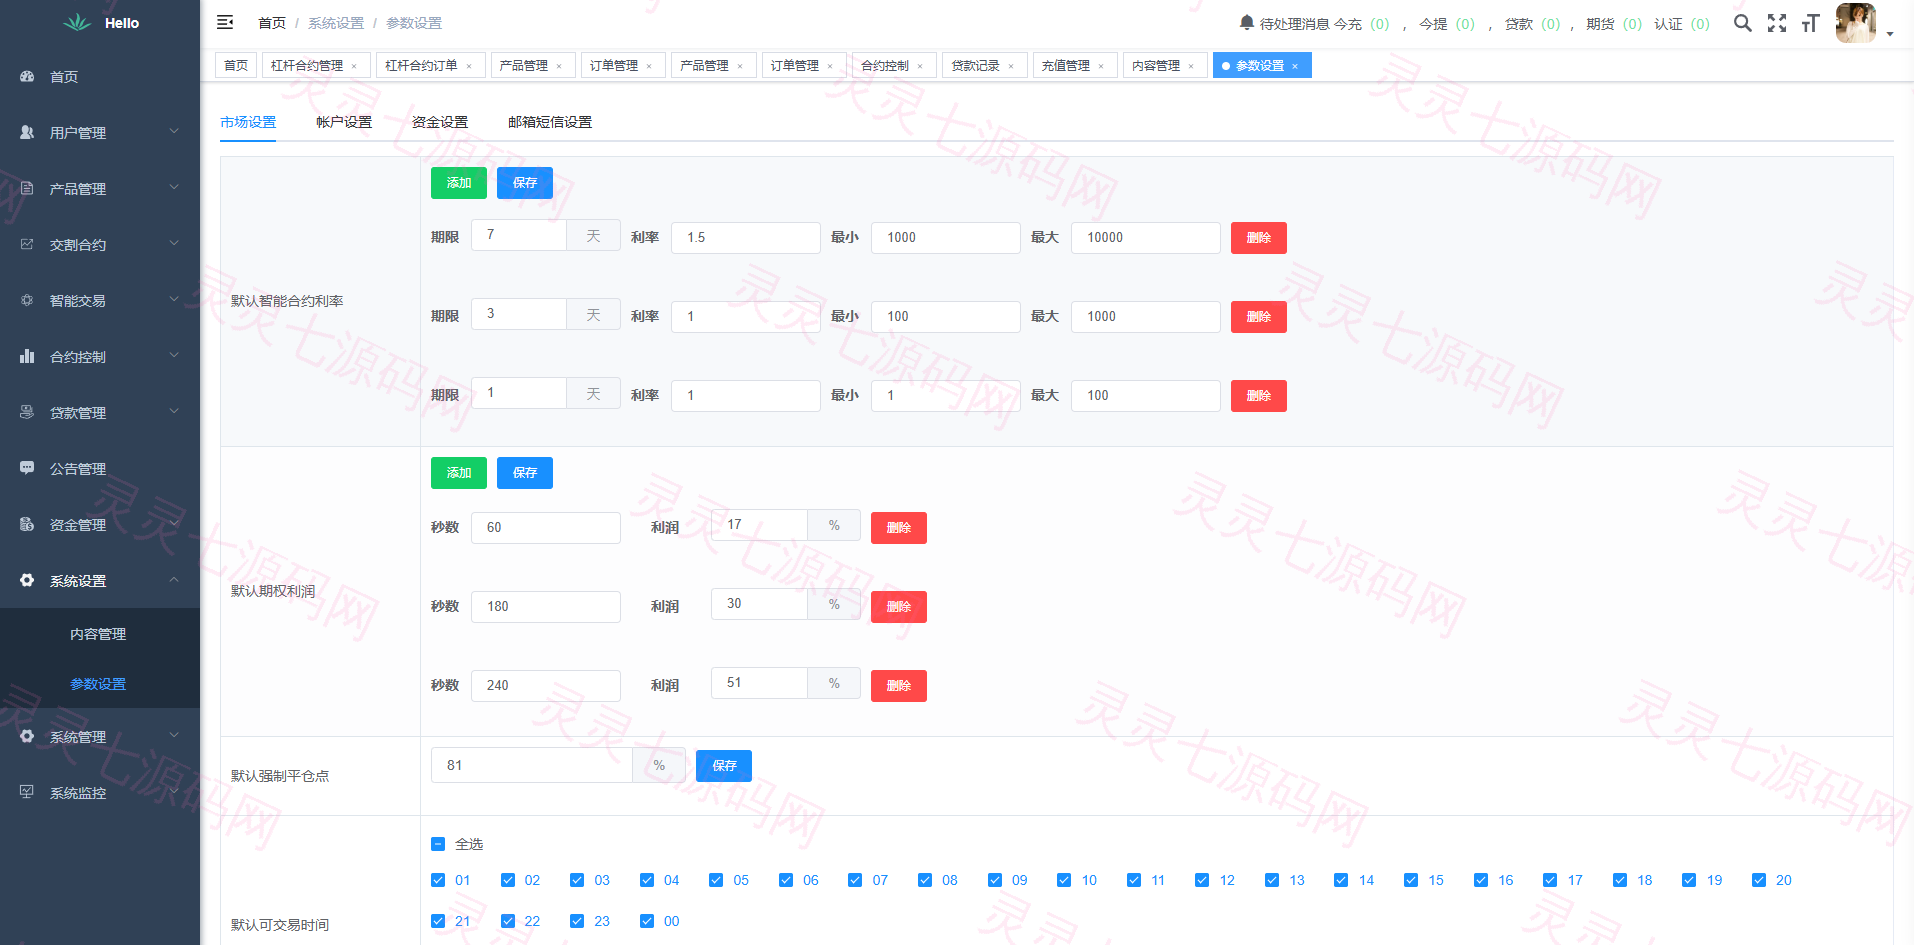Click the 利率 field showing 1.5
The image size is (1914, 945).
746,238
